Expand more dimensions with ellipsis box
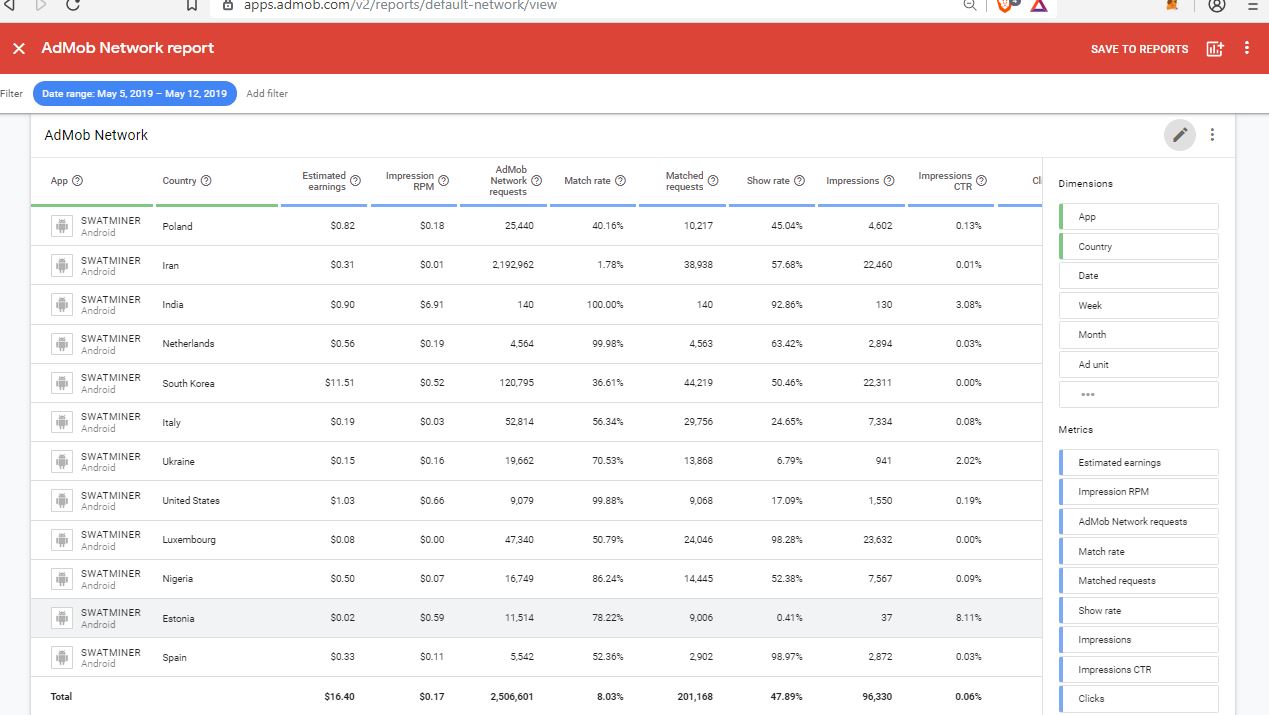This screenshot has height=715, width=1269. pyautogui.click(x=1139, y=394)
